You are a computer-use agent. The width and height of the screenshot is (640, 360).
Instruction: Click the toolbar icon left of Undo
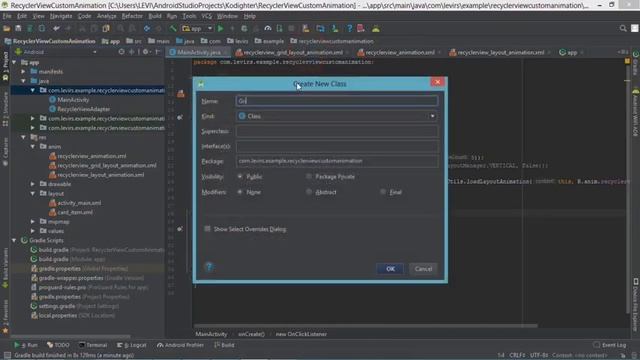(x=42, y=29)
